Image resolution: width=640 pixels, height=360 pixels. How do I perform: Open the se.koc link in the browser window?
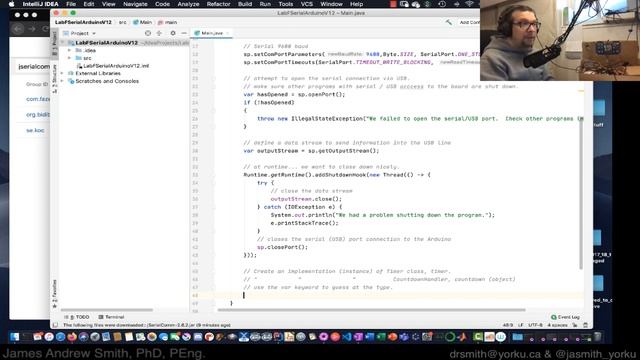tap(35, 130)
